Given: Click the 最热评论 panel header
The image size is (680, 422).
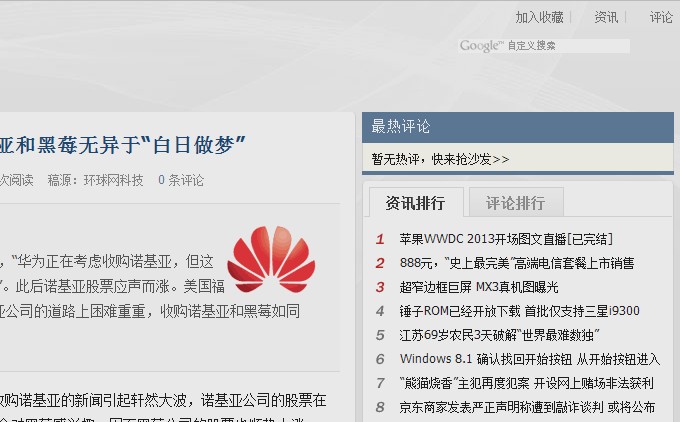Looking at the screenshot, I should tap(518, 127).
